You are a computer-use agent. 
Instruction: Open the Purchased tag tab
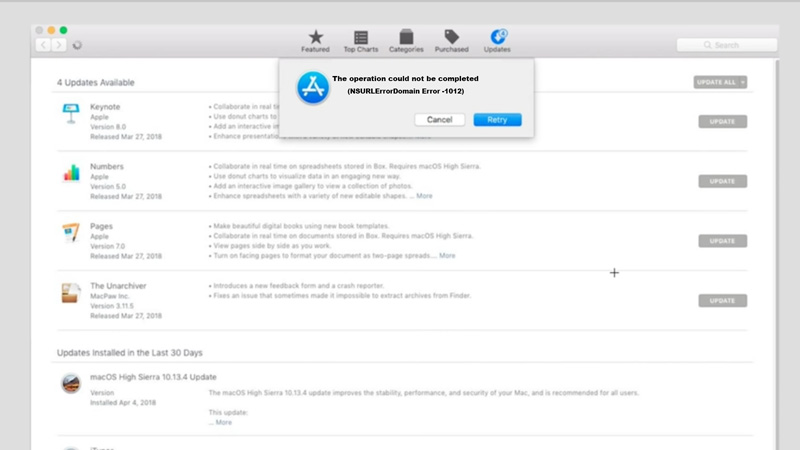pos(452,41)
